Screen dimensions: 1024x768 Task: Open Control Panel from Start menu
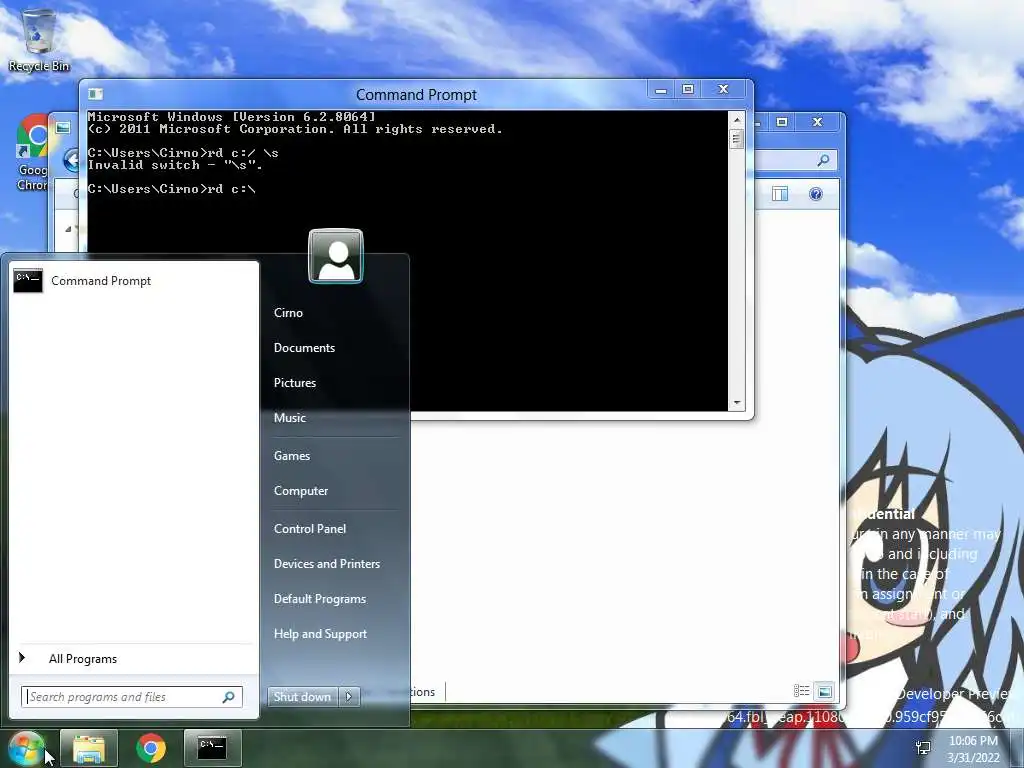pyautogui.click(x=310, y=529)
